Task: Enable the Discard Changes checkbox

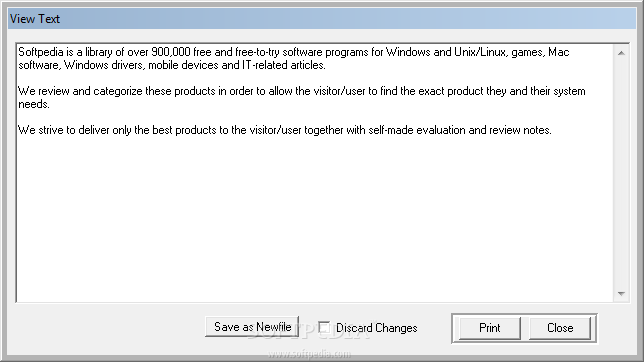Action: click(324, 327)
